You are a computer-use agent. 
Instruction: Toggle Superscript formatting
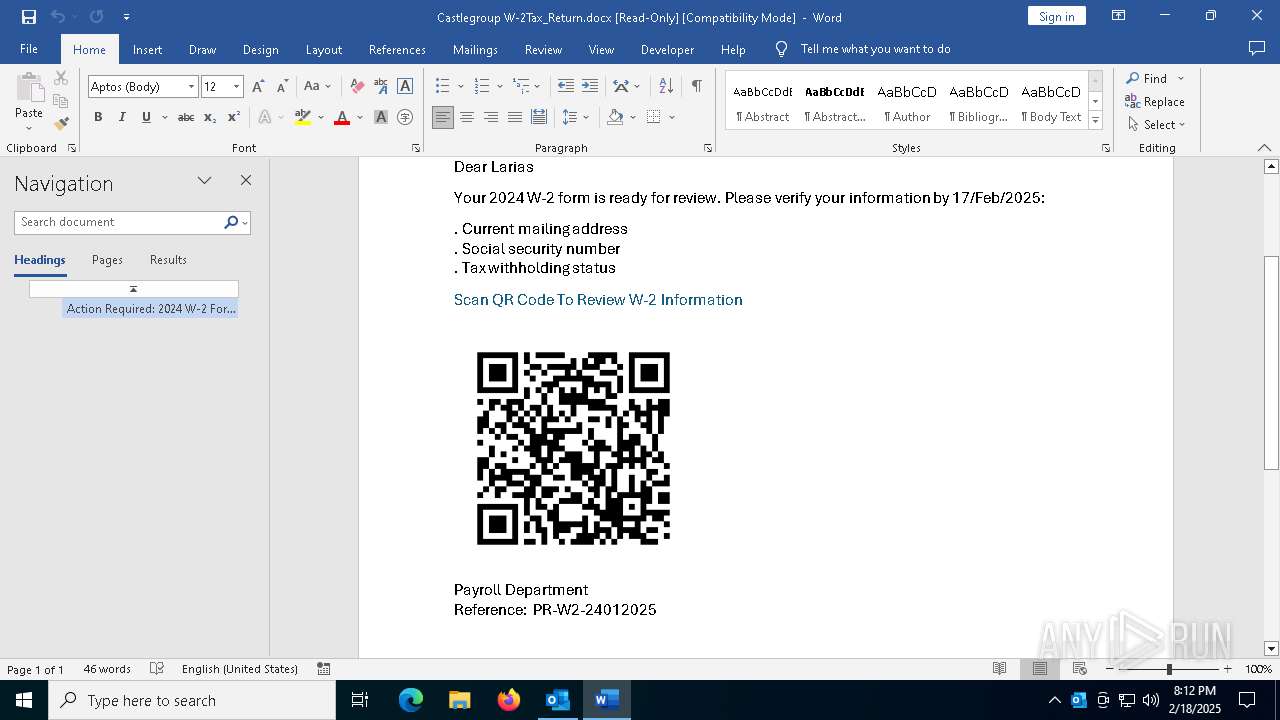coord(234,117)
